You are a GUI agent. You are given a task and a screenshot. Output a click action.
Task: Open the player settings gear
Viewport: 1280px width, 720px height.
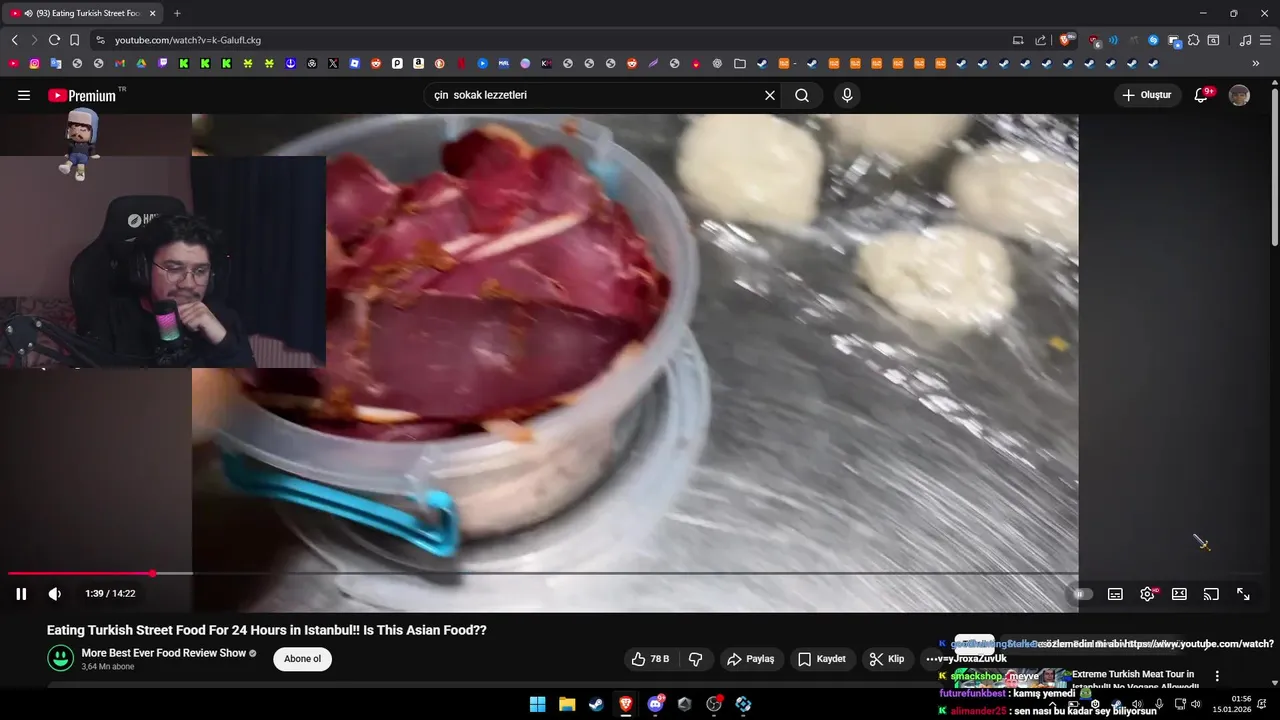[x=1147, y=594]
